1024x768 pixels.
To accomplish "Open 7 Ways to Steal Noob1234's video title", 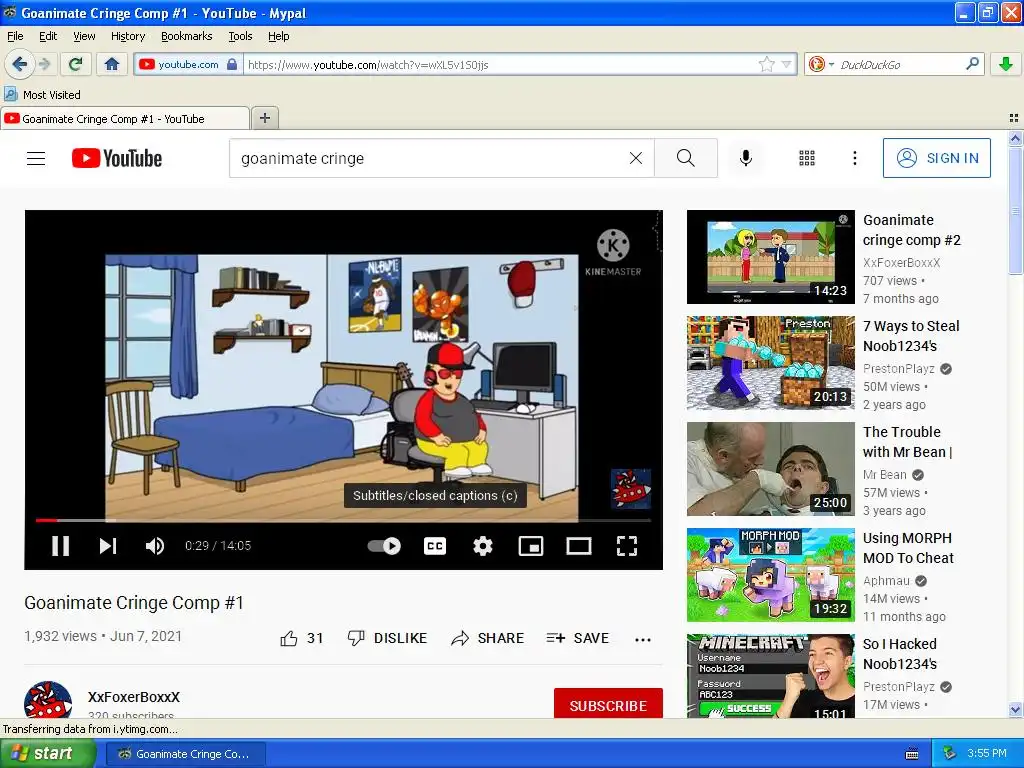I will (x=911, y=336).
